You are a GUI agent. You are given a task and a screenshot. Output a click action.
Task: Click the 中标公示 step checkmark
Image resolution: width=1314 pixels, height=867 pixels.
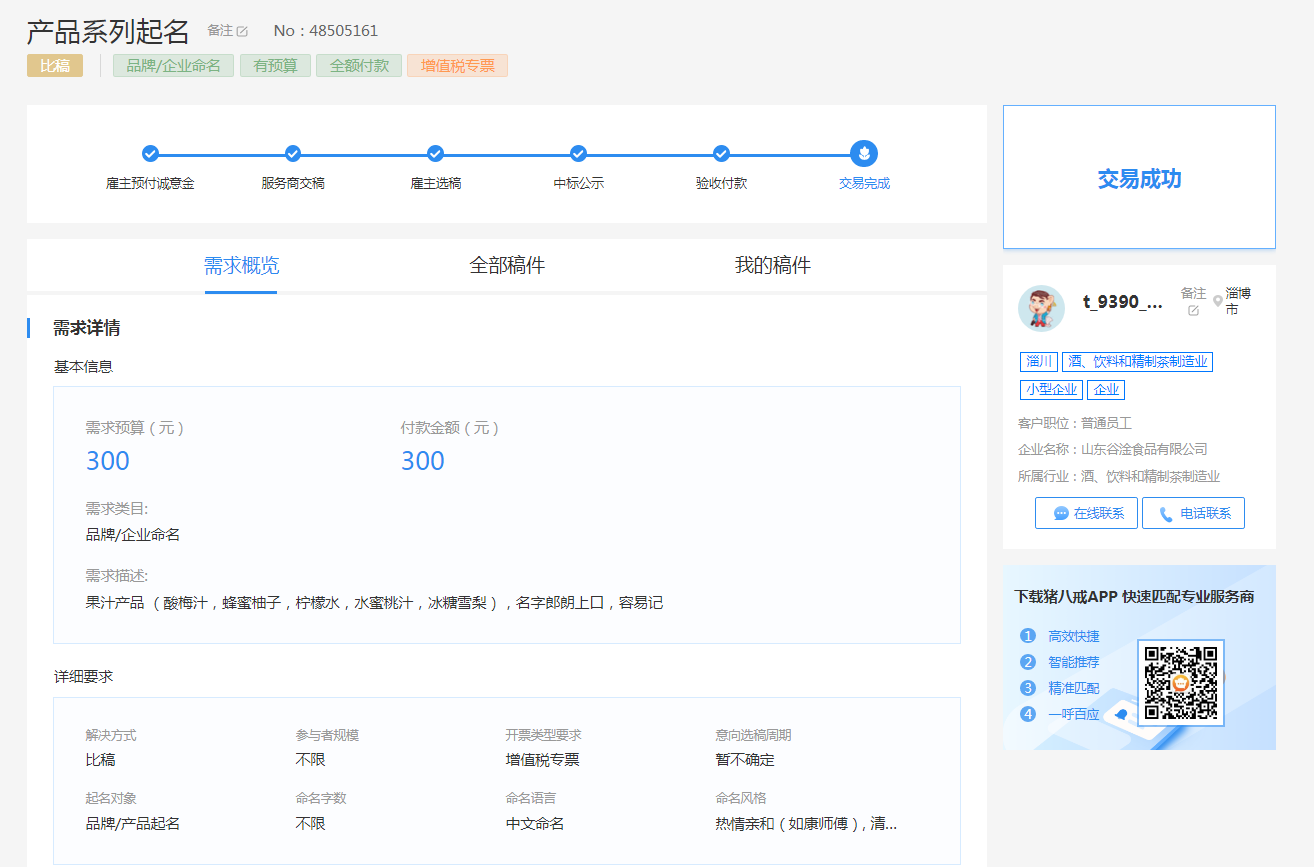pos(578,153)
